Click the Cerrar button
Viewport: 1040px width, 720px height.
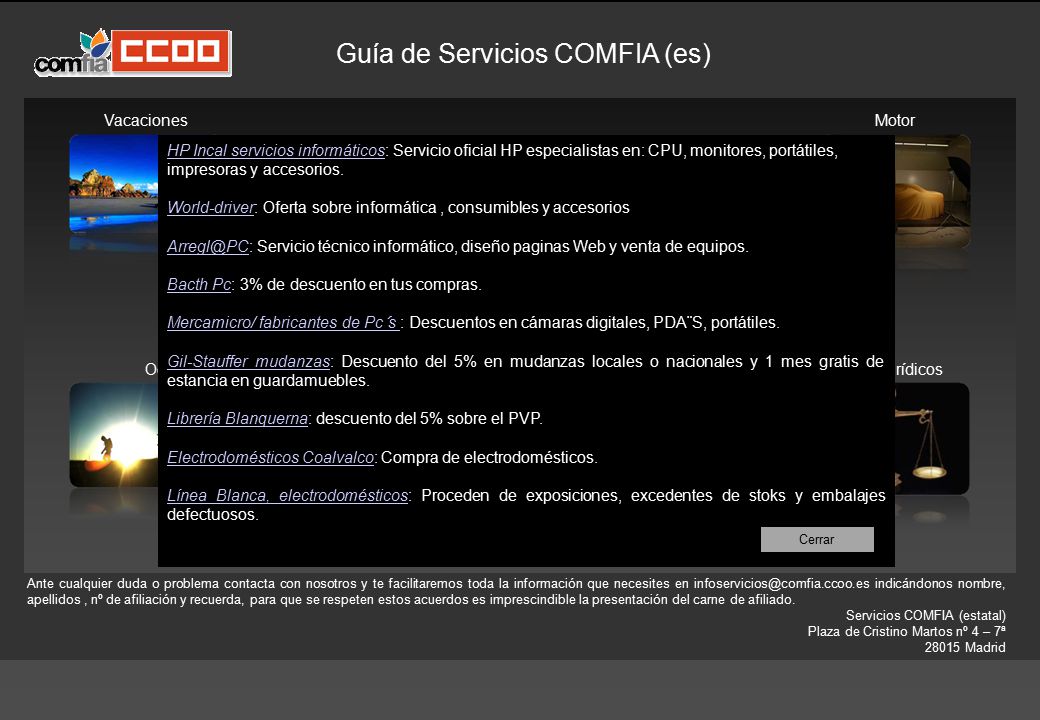click(x=817, y=539)
